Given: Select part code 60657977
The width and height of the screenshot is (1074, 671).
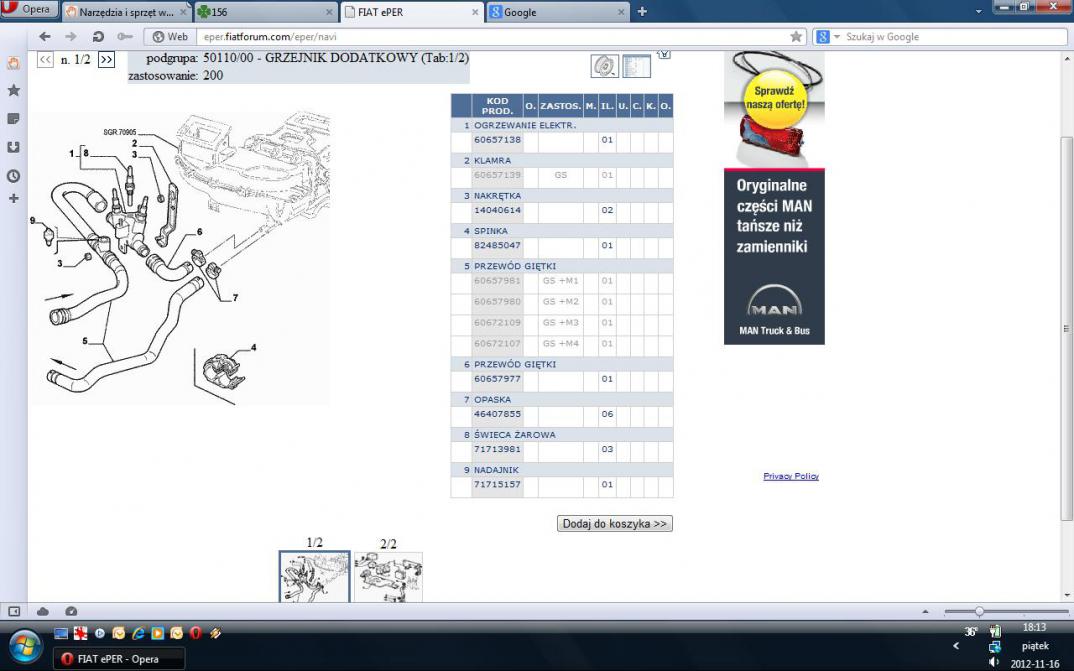Looking at the screenshot, I should pos(497,379).
